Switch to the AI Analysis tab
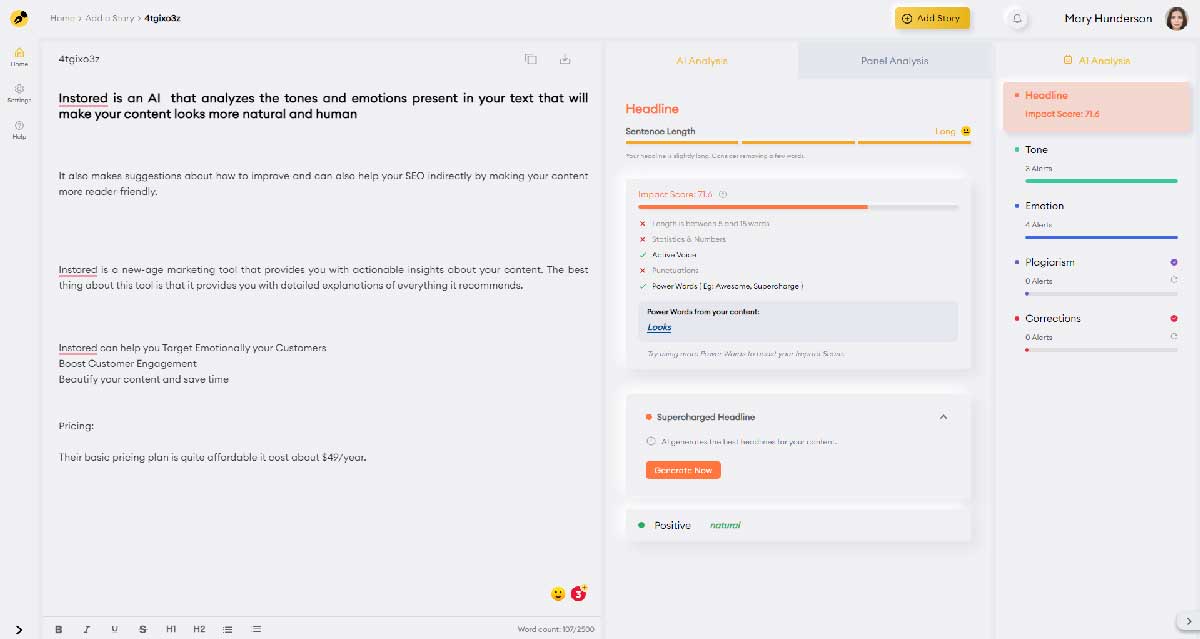Screen dimensions: 1200x639 click(702, 61)
